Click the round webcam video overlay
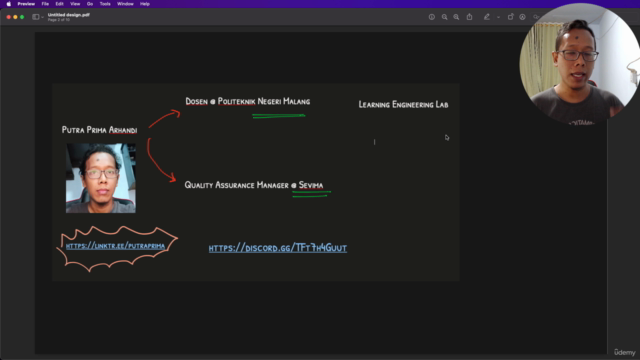The image size is (640, 360). click(580, 63)
